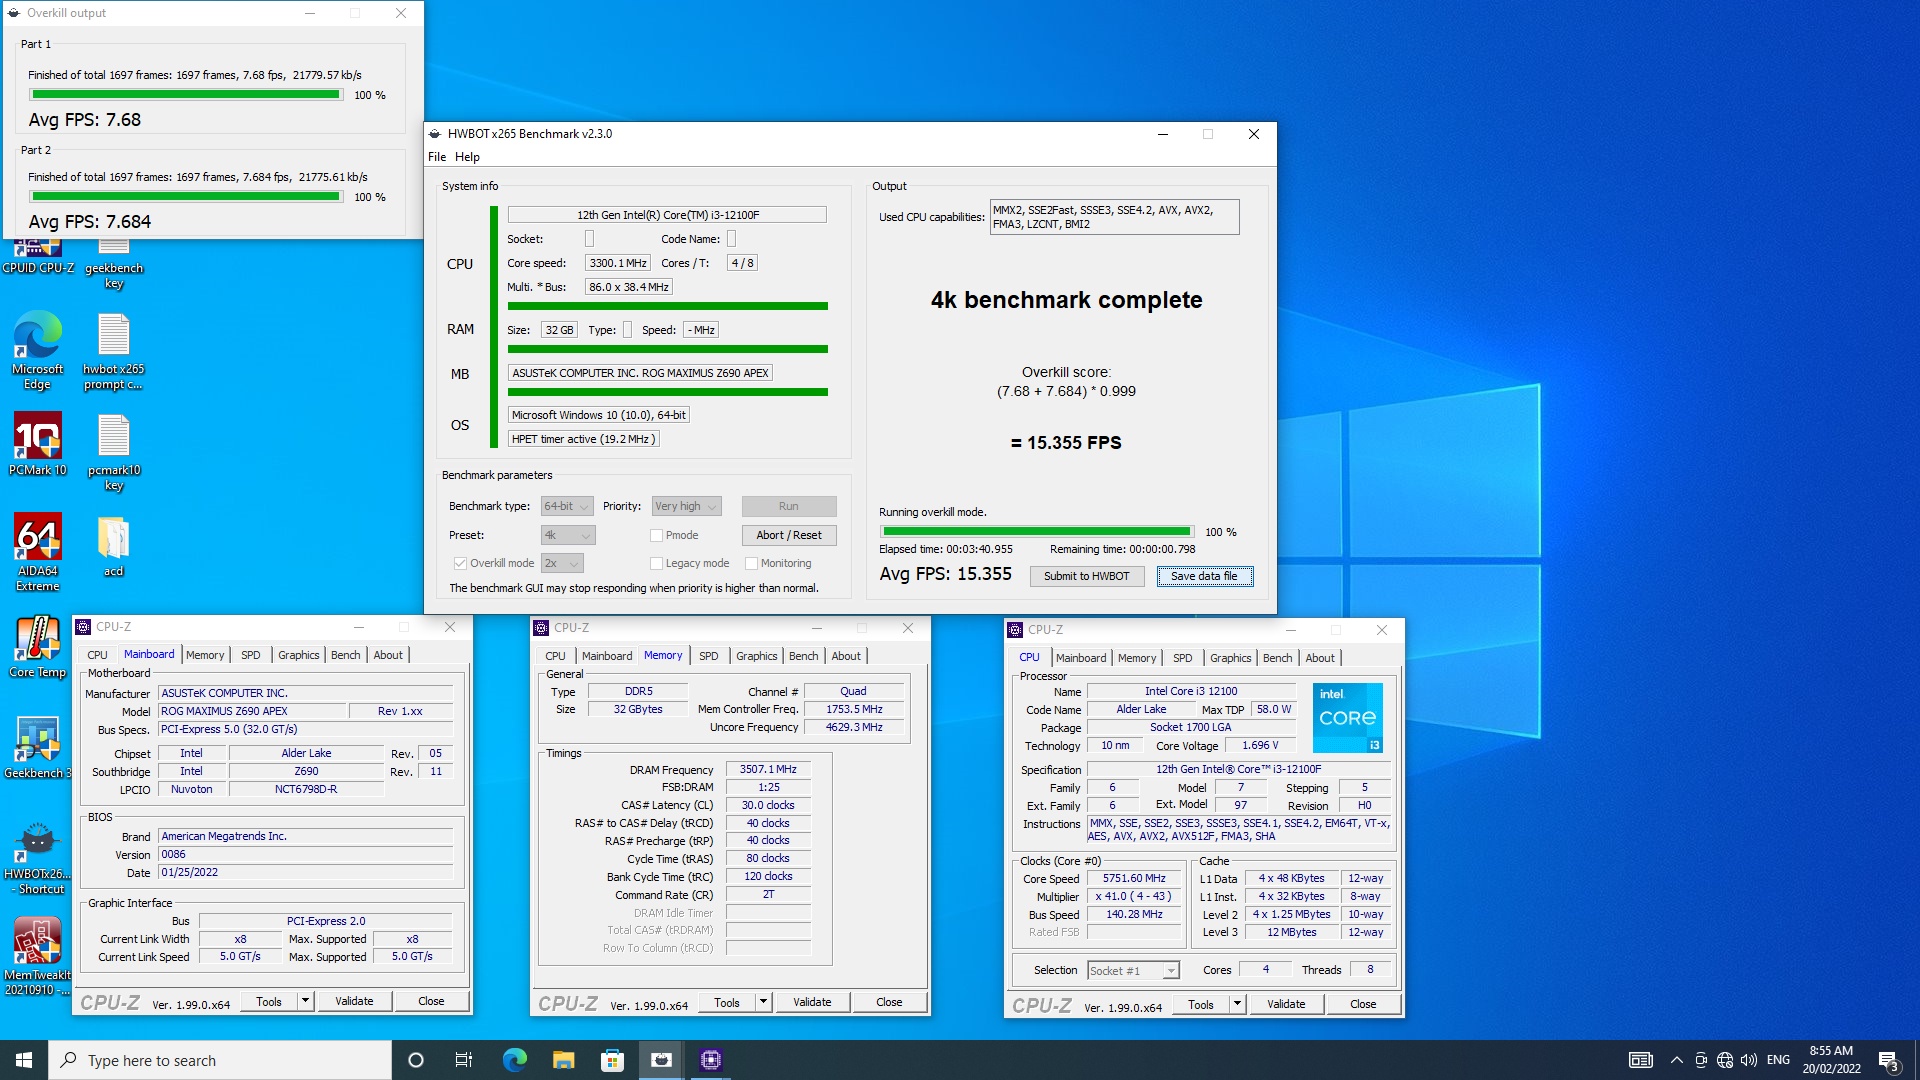Enable Monitoring checkbox

pyautogui.click(x=751, y=563)
